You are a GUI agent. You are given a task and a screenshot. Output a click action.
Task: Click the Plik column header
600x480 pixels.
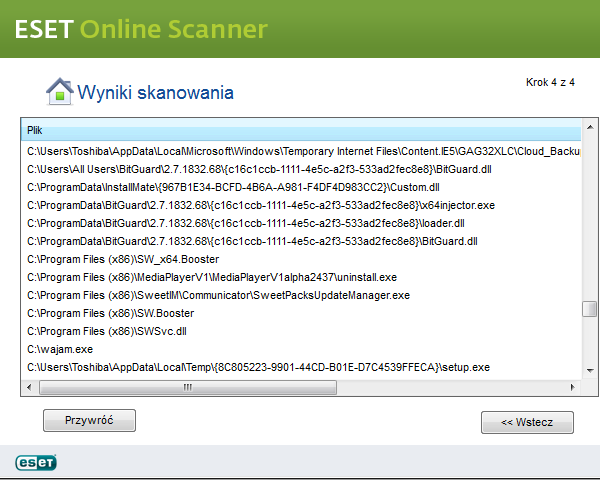click(x=301, y=130)
